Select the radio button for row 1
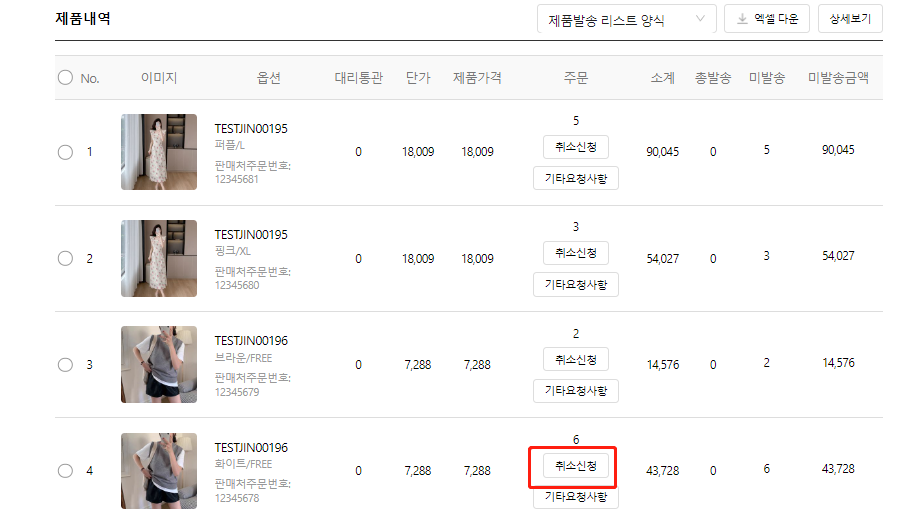 point(65,152)
